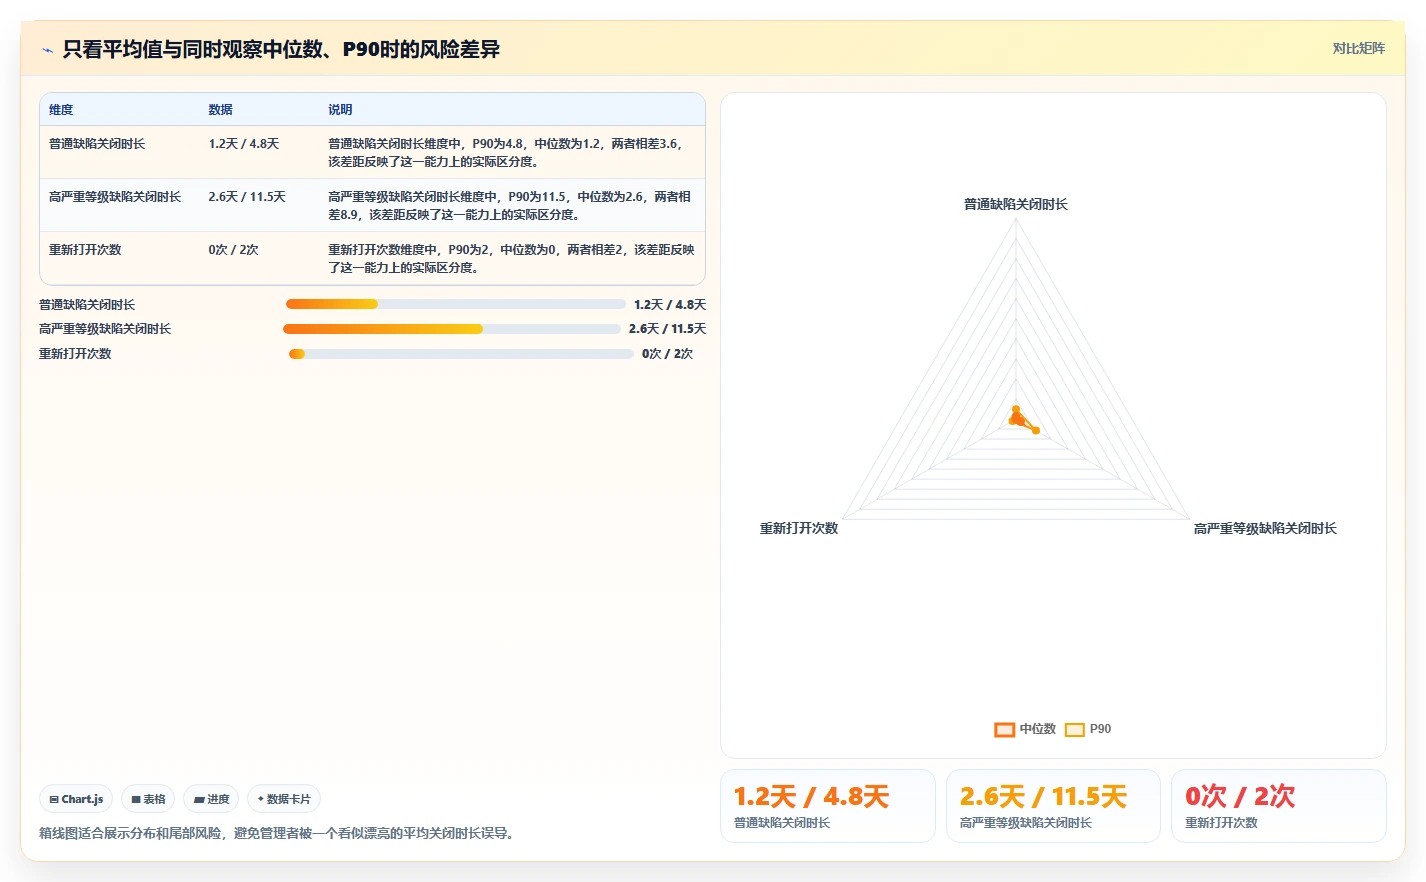
Task: Click the 重新打开次数 progress bar
Action: click(461, 354)
